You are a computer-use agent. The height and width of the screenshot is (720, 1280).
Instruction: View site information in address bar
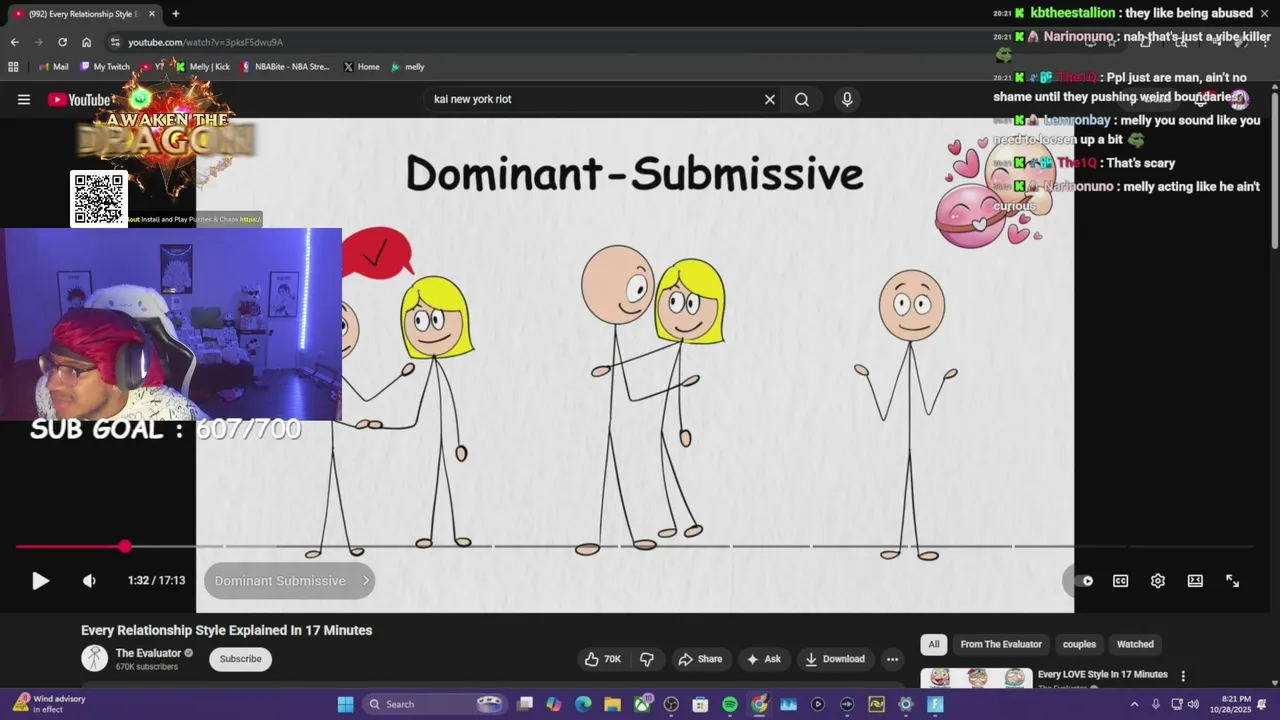[x=115, y=42]
